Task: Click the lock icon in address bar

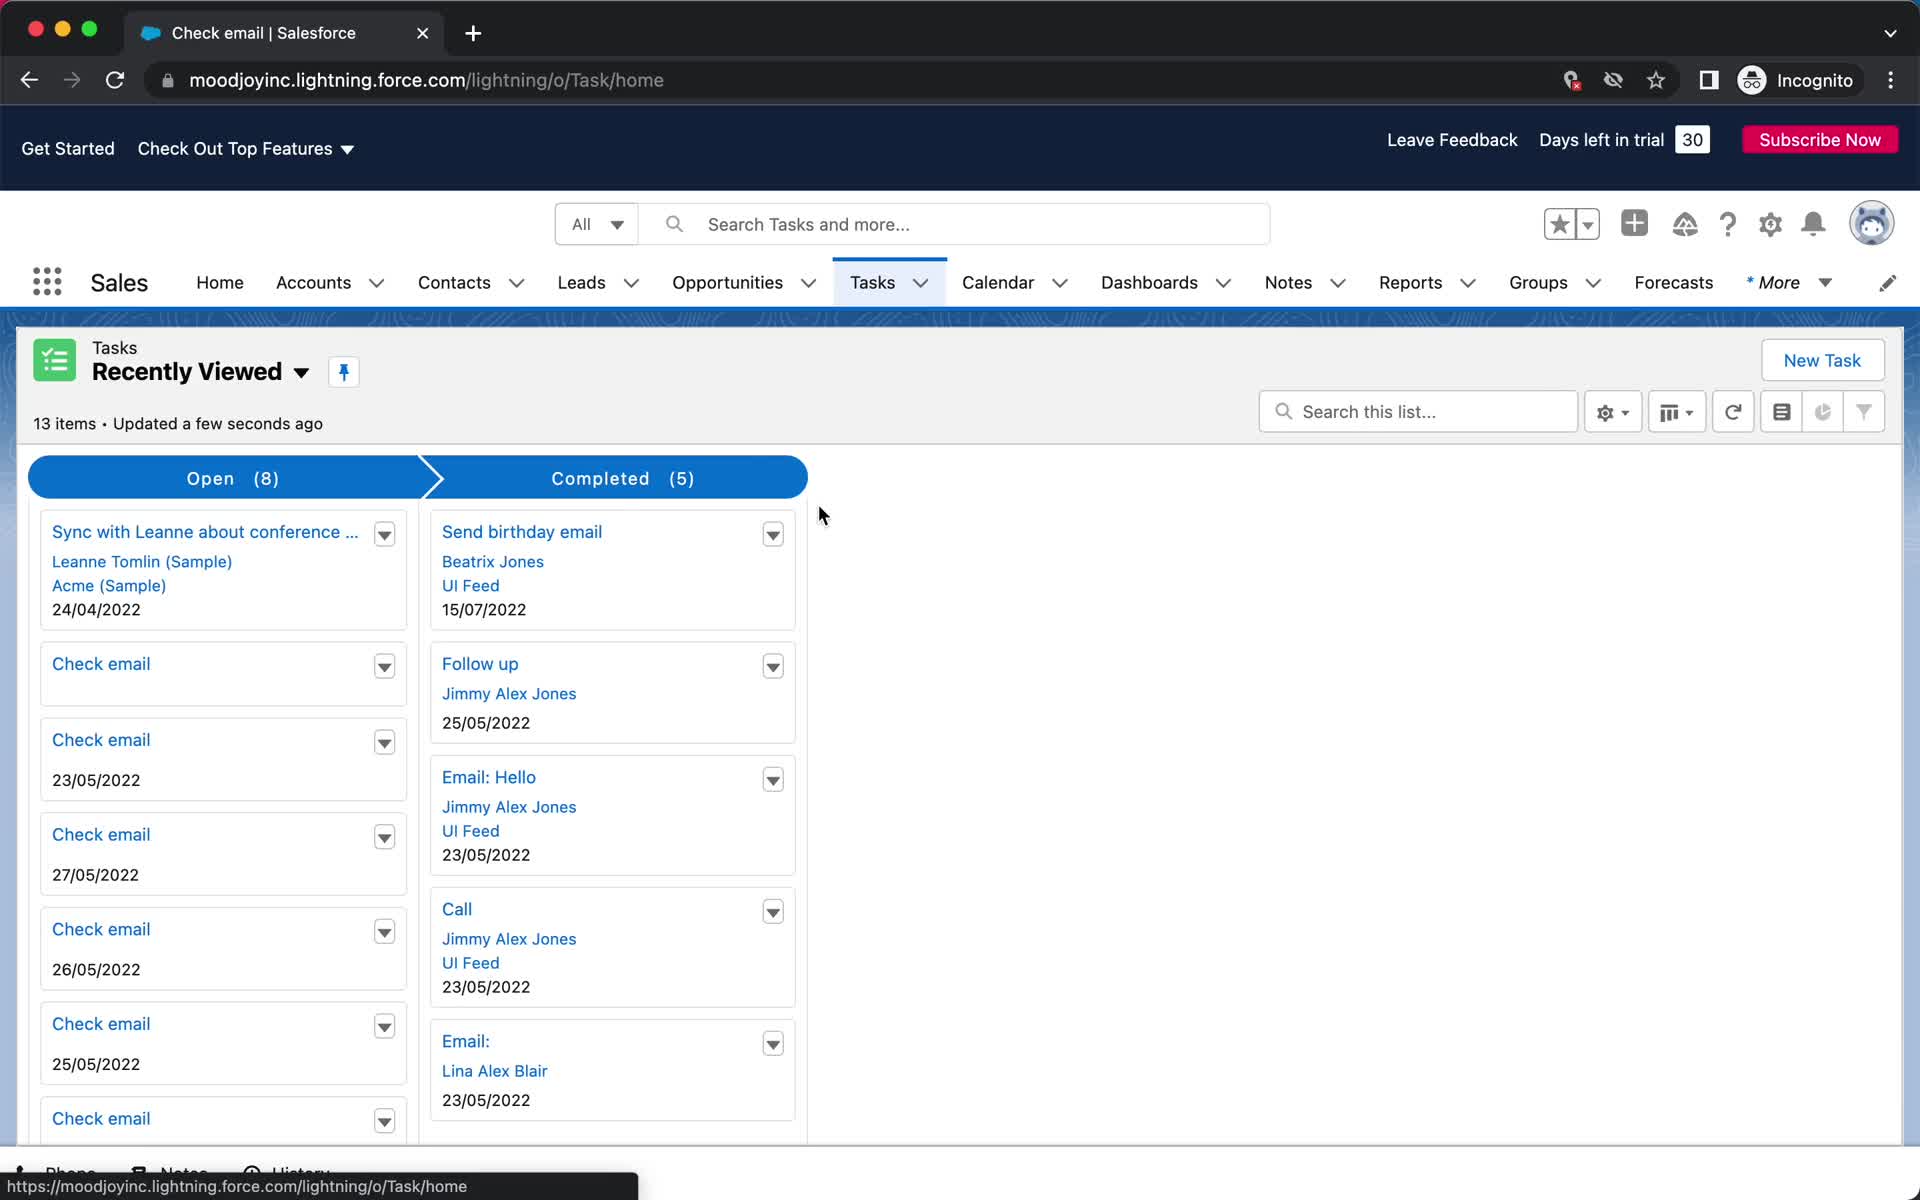Action: coord(167,80)
